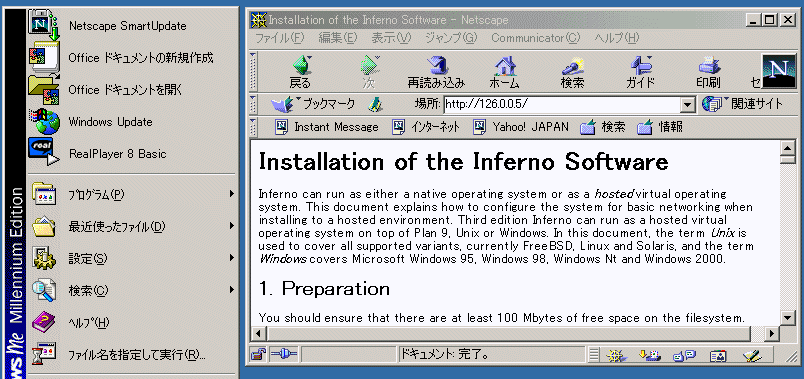804x379 pixels.
Task: Open the Bookmarks (ブックマーク) dropdown
Action: (313, 104)
